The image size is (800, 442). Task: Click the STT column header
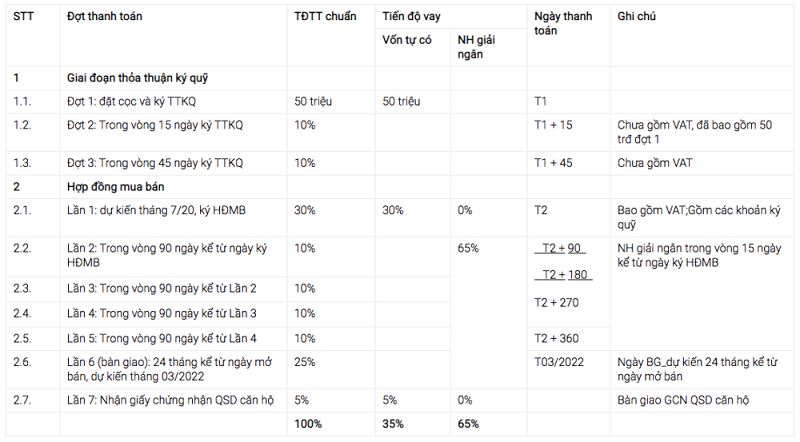click(x=23, y=18)
